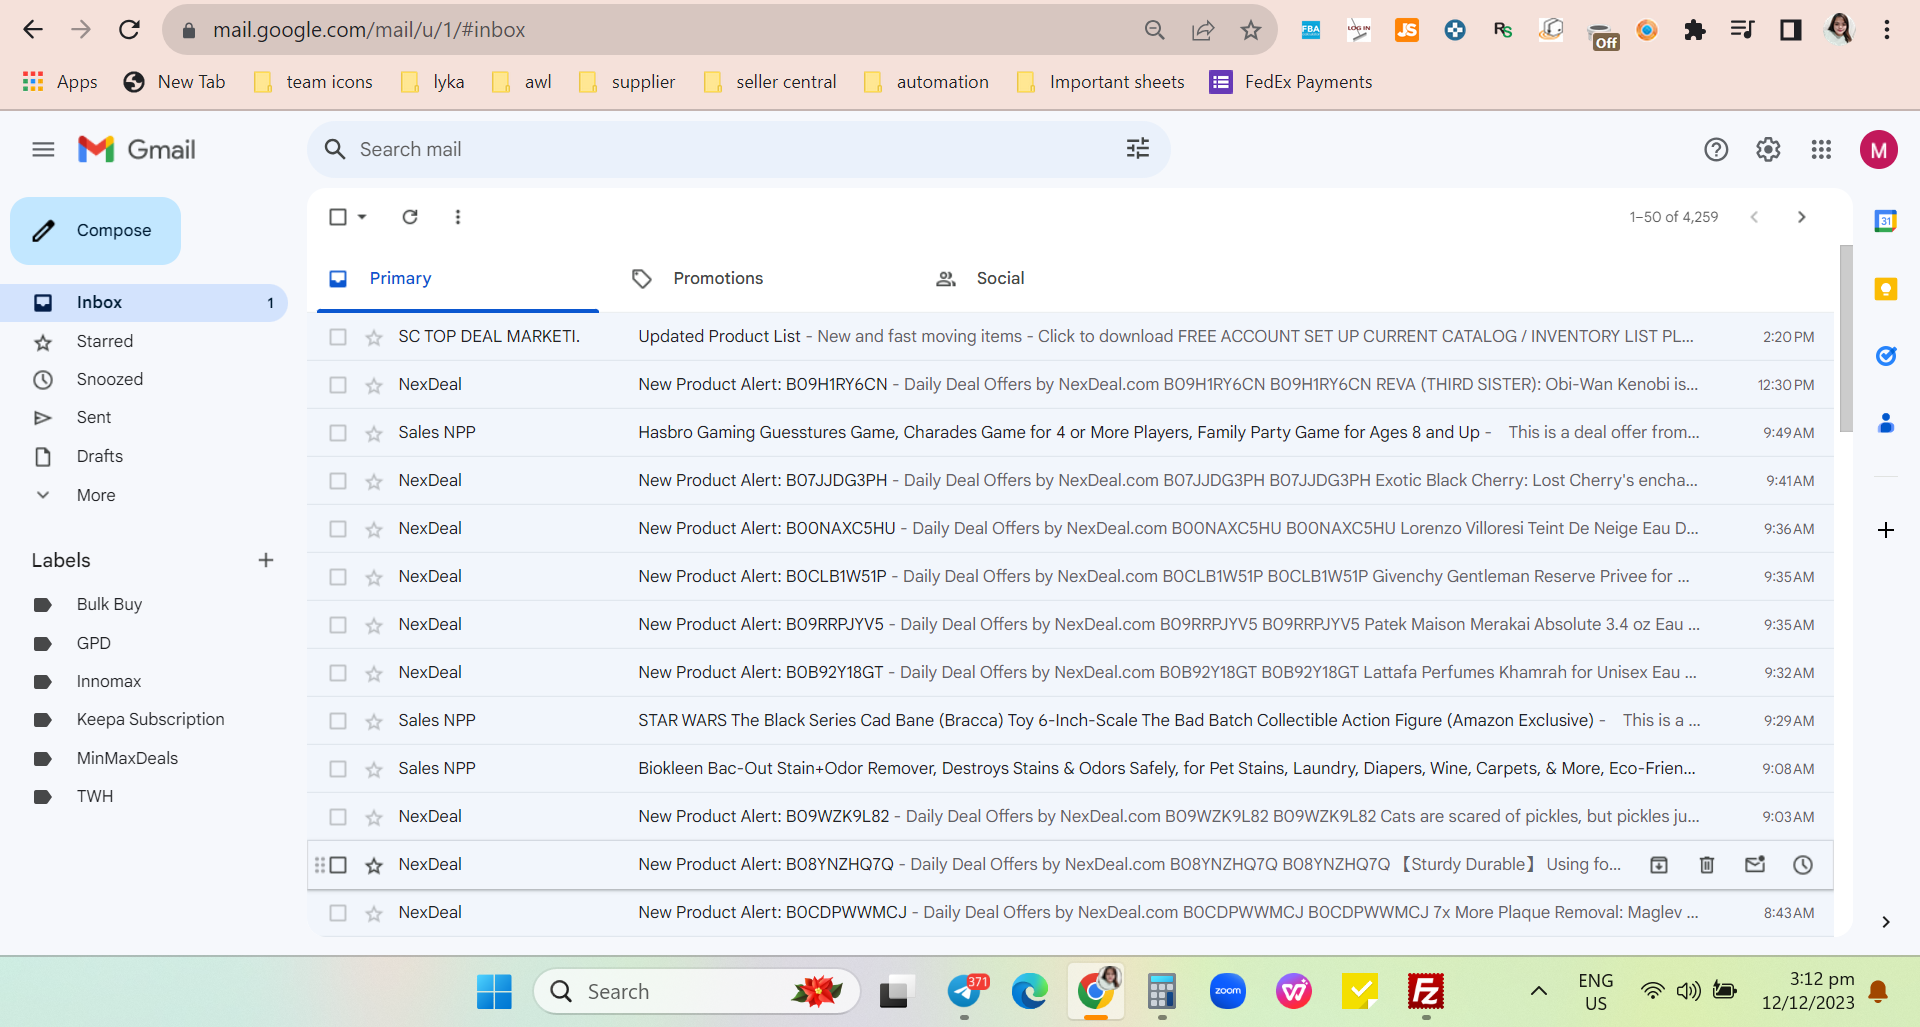
Task: Click the mail list vertical scrollbar
Action: [x=1846, y=339]
